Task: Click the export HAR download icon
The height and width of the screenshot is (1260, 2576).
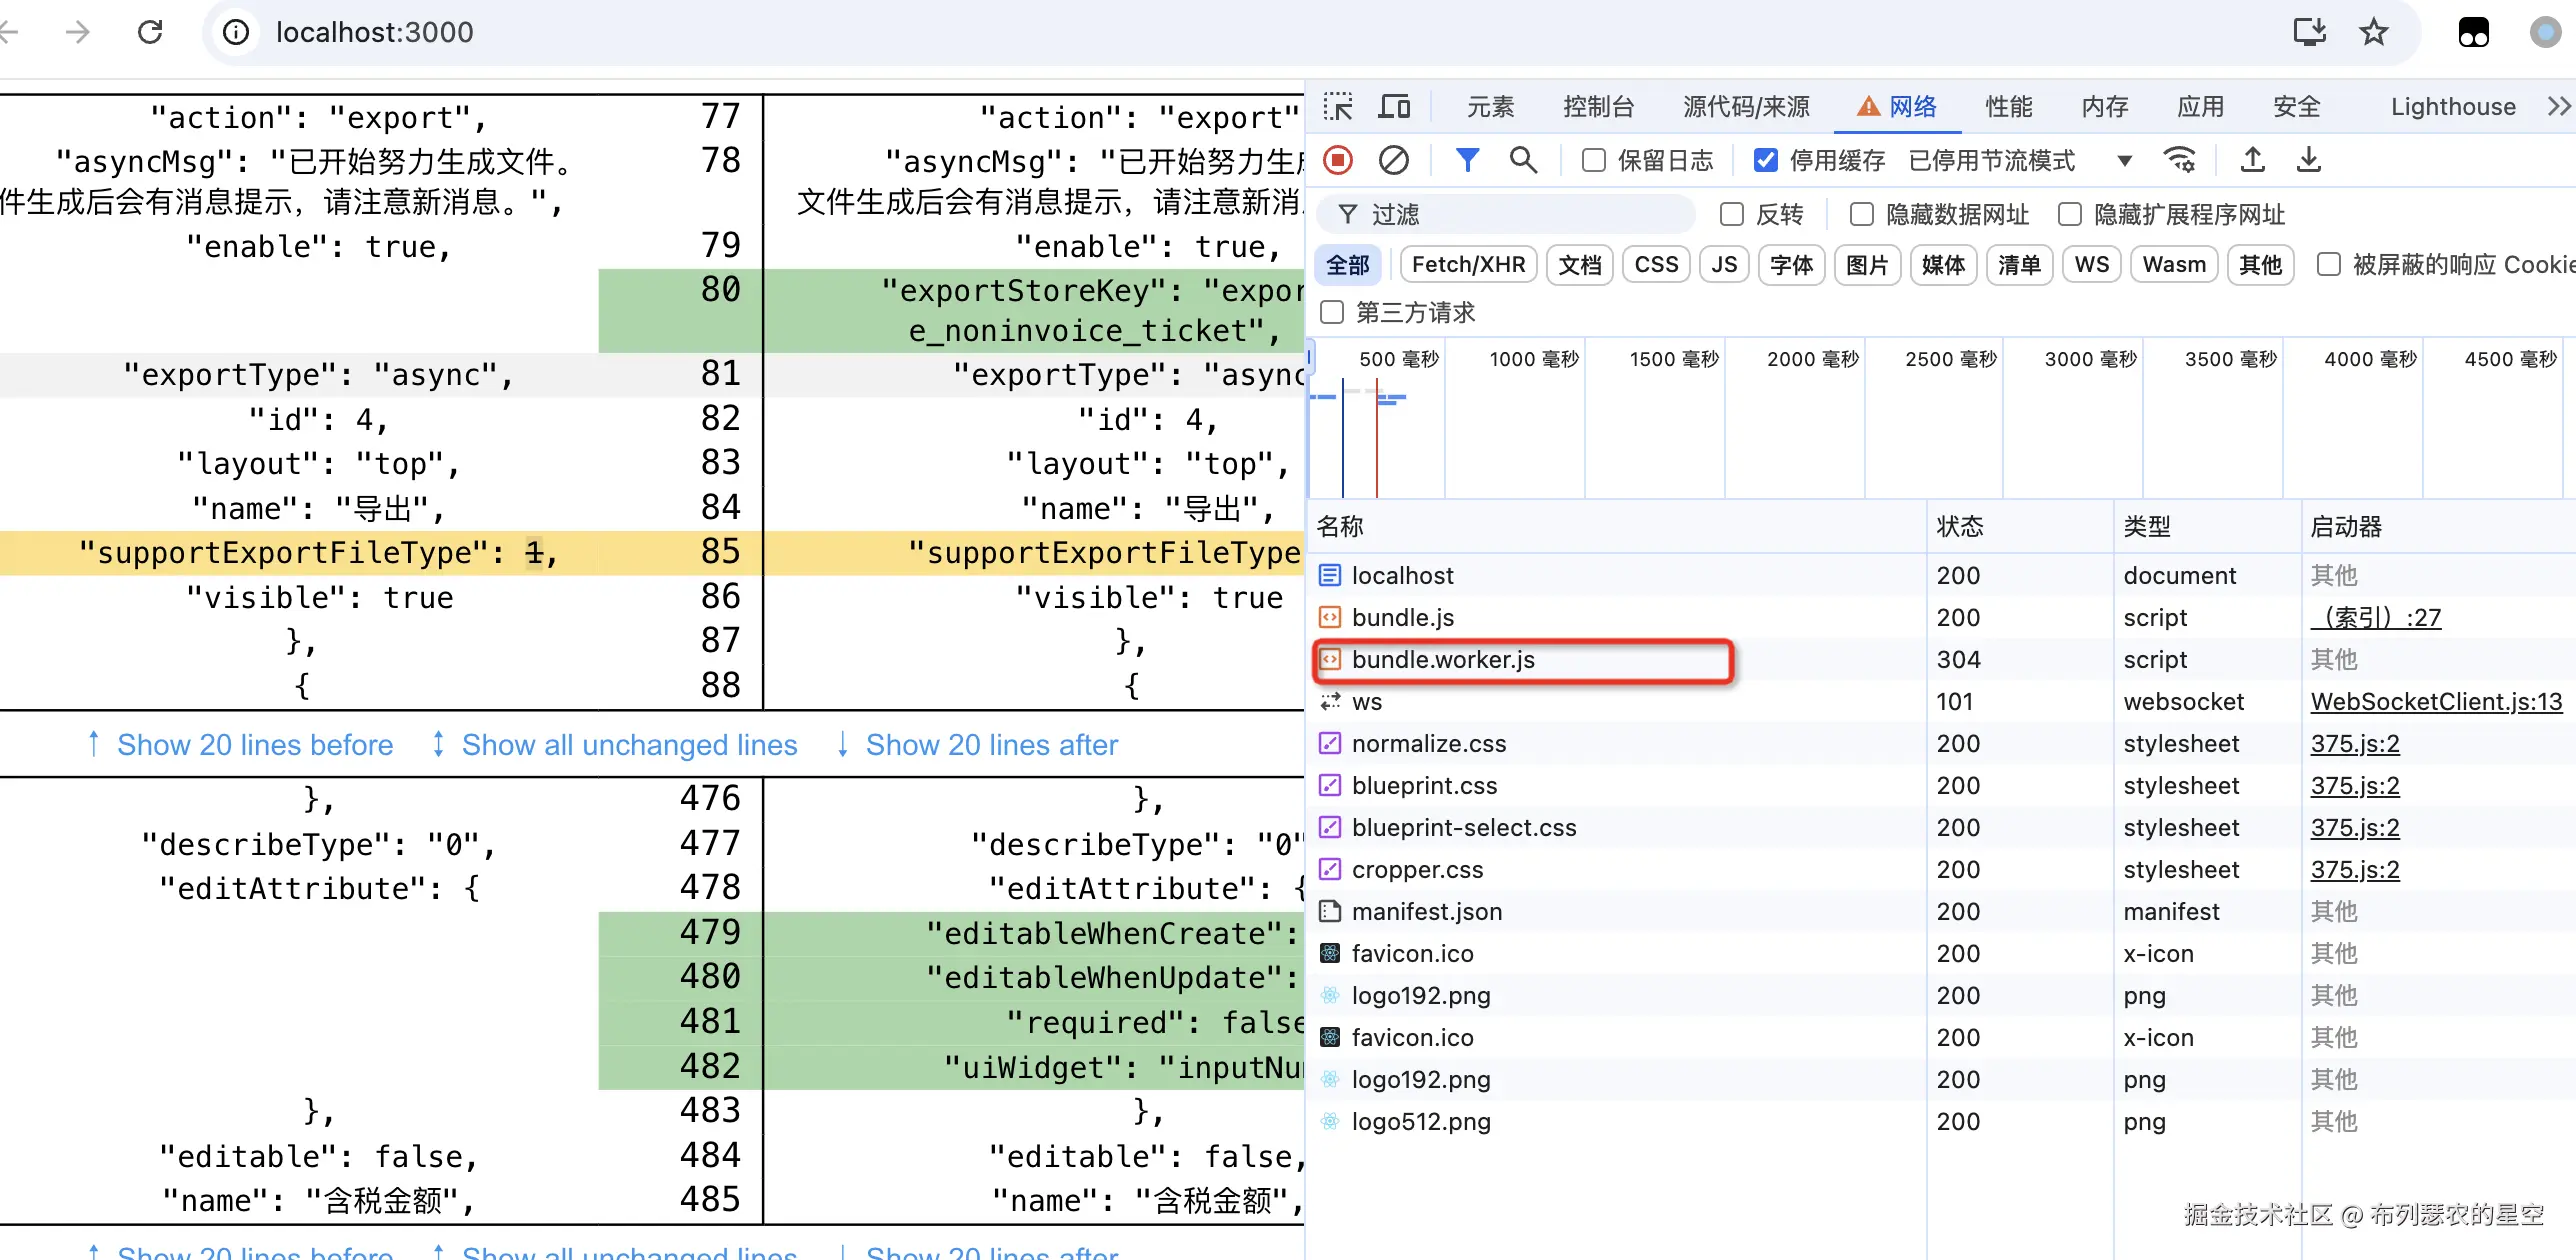Action: 2308,160
